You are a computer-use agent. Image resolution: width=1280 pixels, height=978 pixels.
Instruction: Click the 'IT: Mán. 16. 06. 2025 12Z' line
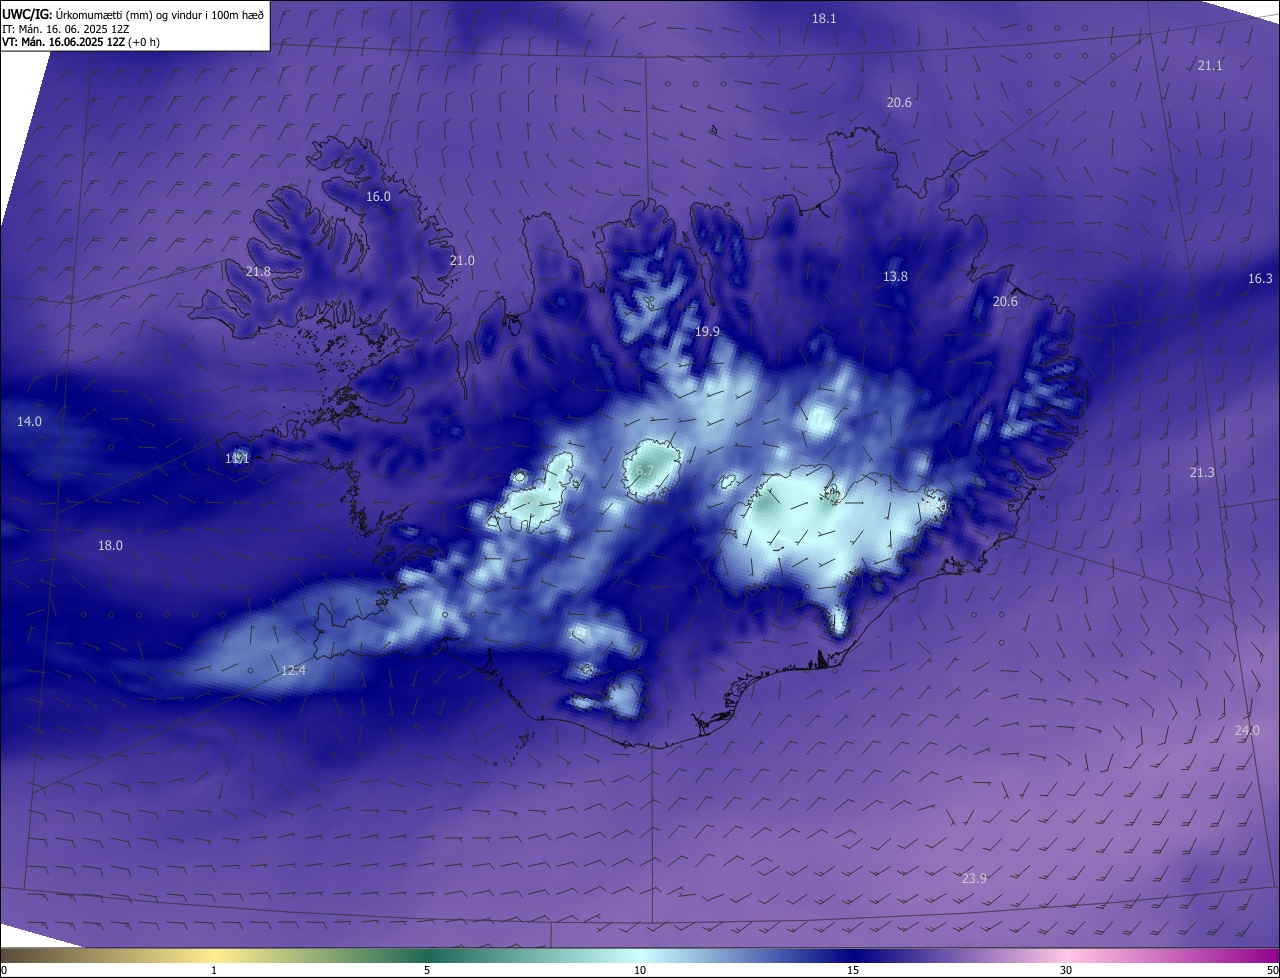(66, 29)
